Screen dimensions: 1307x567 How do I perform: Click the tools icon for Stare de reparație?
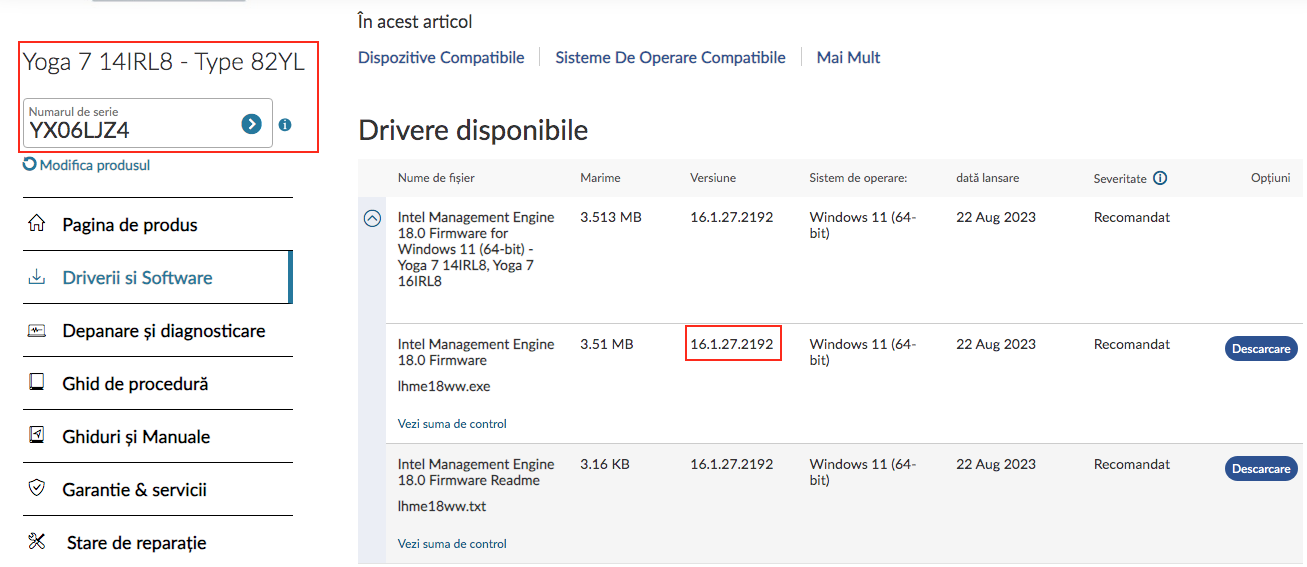coord(37,542)
